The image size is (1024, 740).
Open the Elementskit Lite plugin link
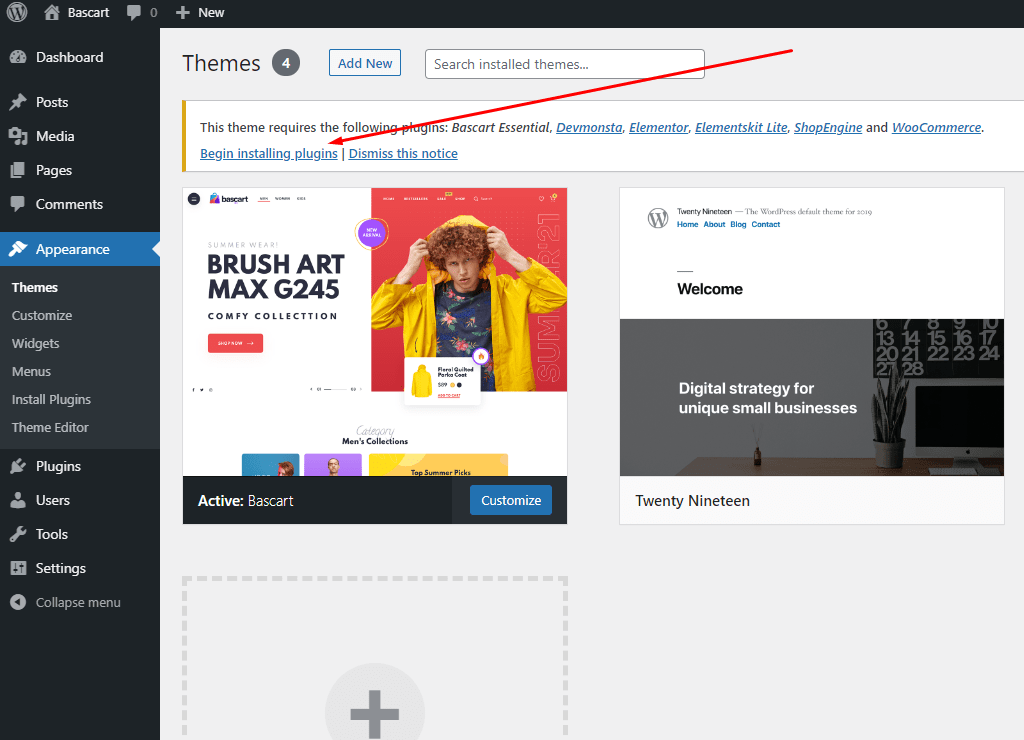click(741, 127)
